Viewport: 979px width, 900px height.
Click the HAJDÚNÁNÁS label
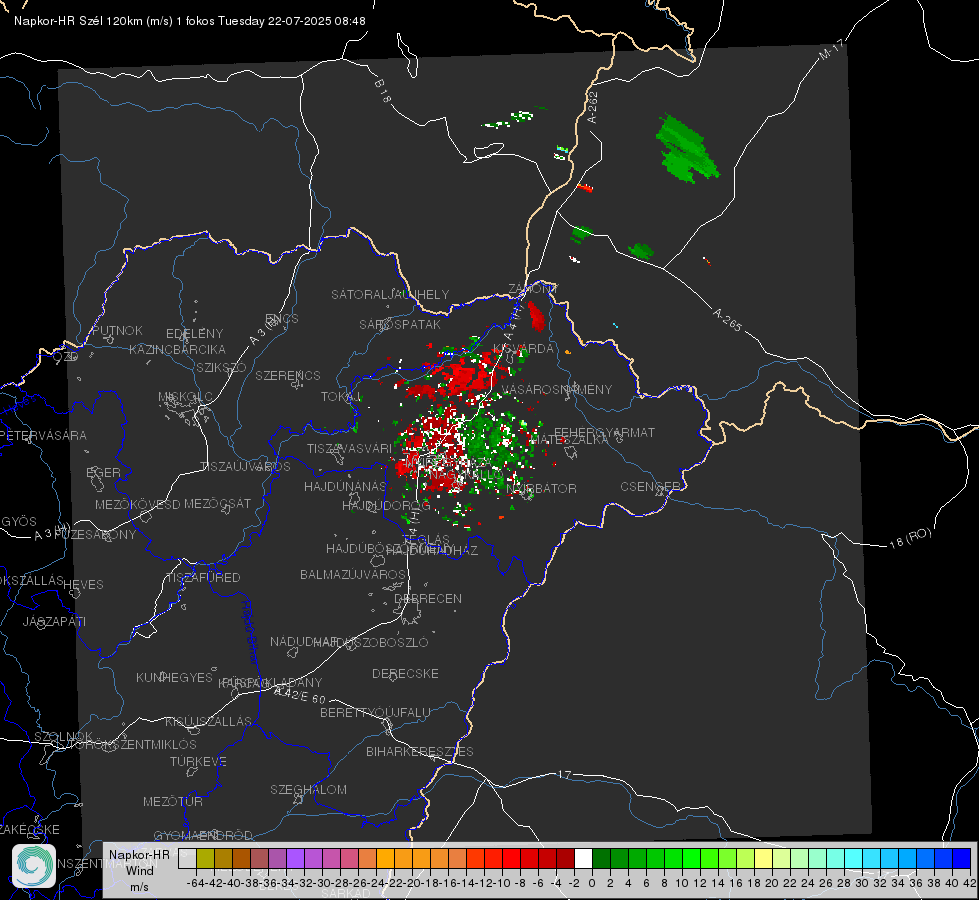pos(345,486)
